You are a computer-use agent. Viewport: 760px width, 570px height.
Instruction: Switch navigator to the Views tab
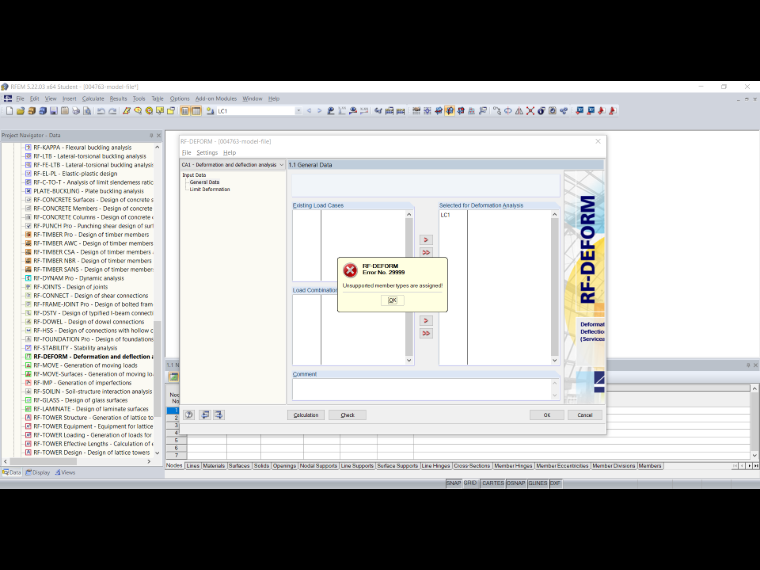point(65,473)
